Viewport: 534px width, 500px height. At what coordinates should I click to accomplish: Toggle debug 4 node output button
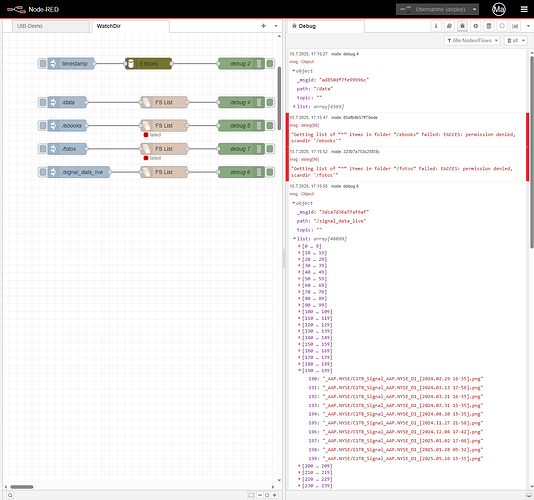point(270,102)
